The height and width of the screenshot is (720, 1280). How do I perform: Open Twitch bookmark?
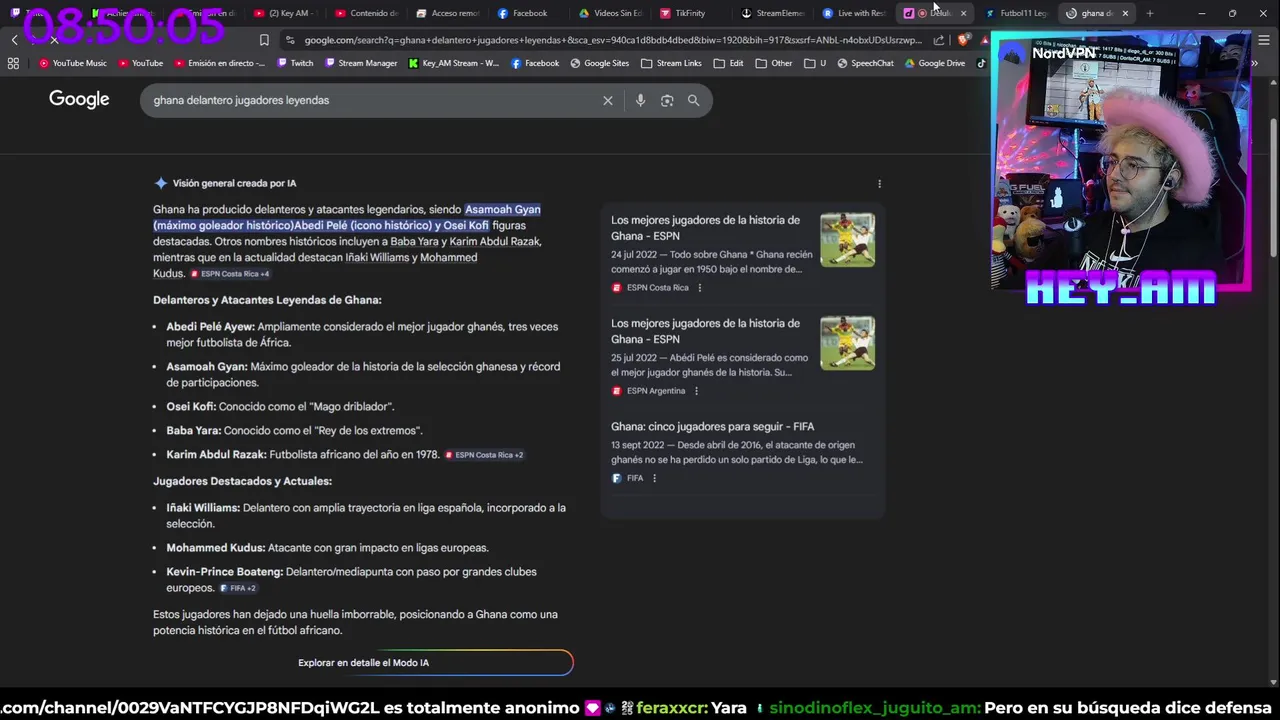tap(295, 63)
